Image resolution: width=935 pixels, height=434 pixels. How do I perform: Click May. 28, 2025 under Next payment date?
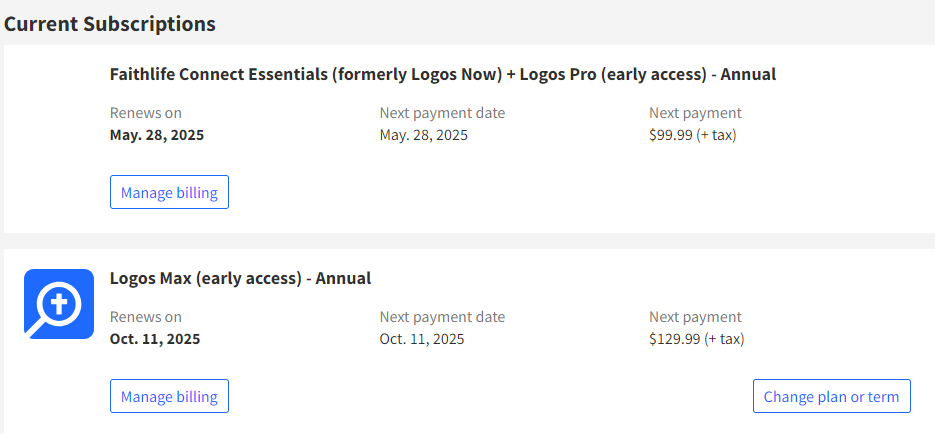click(x=424, y=135)
